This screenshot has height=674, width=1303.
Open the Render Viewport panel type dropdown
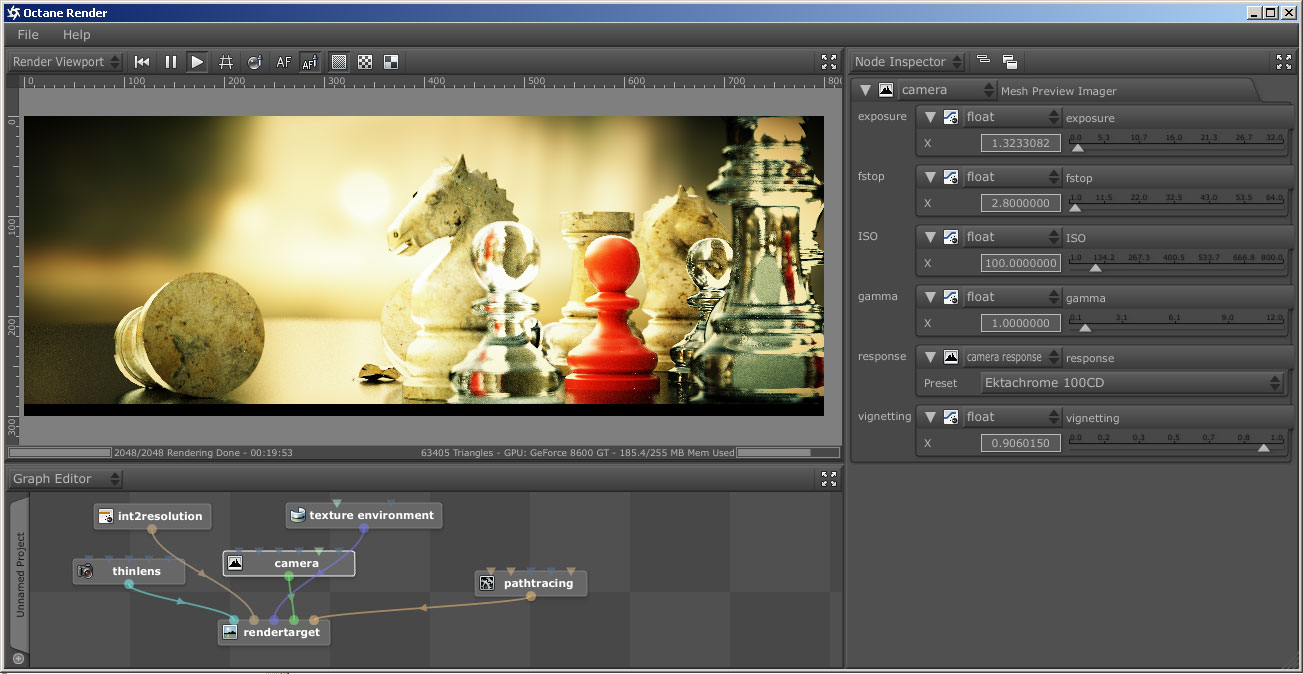(x=66, y=62)
